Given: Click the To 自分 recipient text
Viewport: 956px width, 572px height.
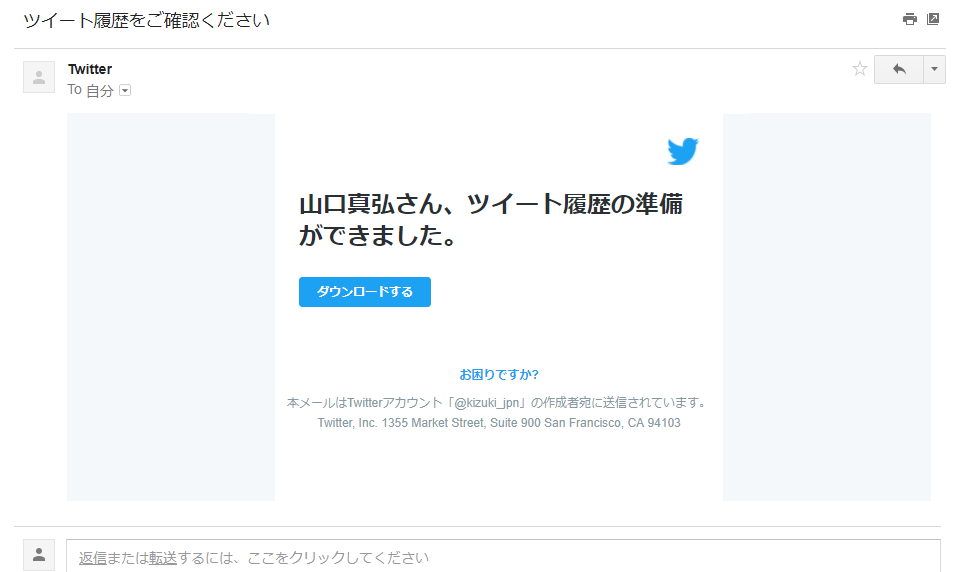Looking at the screenshot, I should point(90,90).
